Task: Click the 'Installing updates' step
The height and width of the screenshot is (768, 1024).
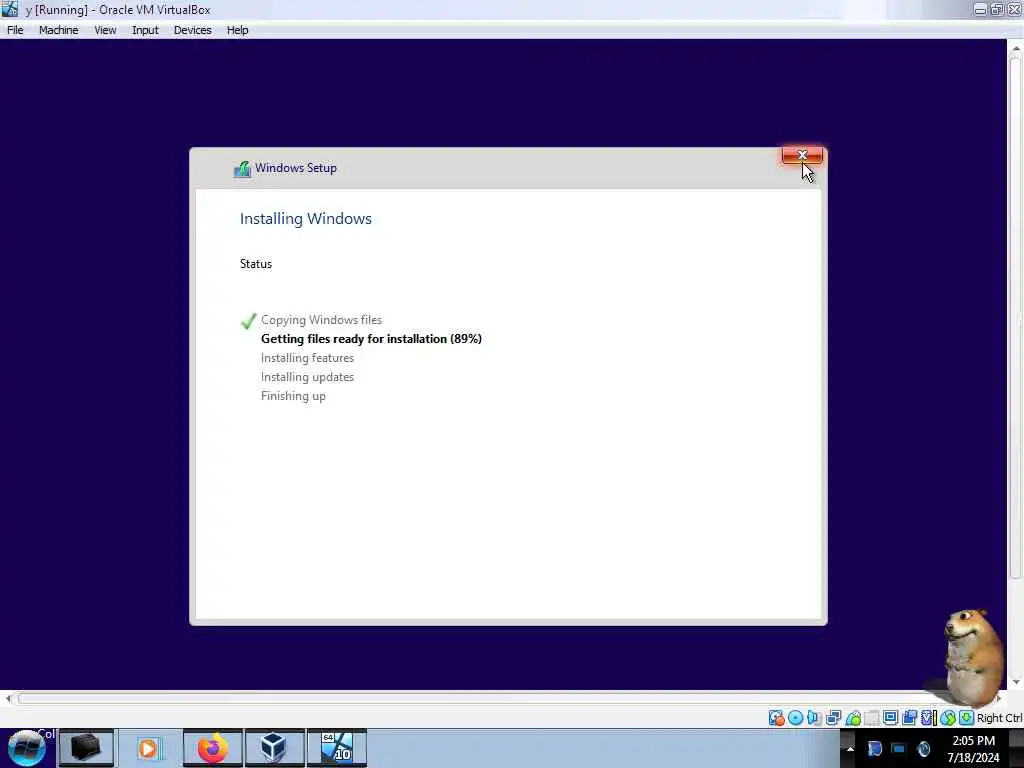Action: click(307, 377)
